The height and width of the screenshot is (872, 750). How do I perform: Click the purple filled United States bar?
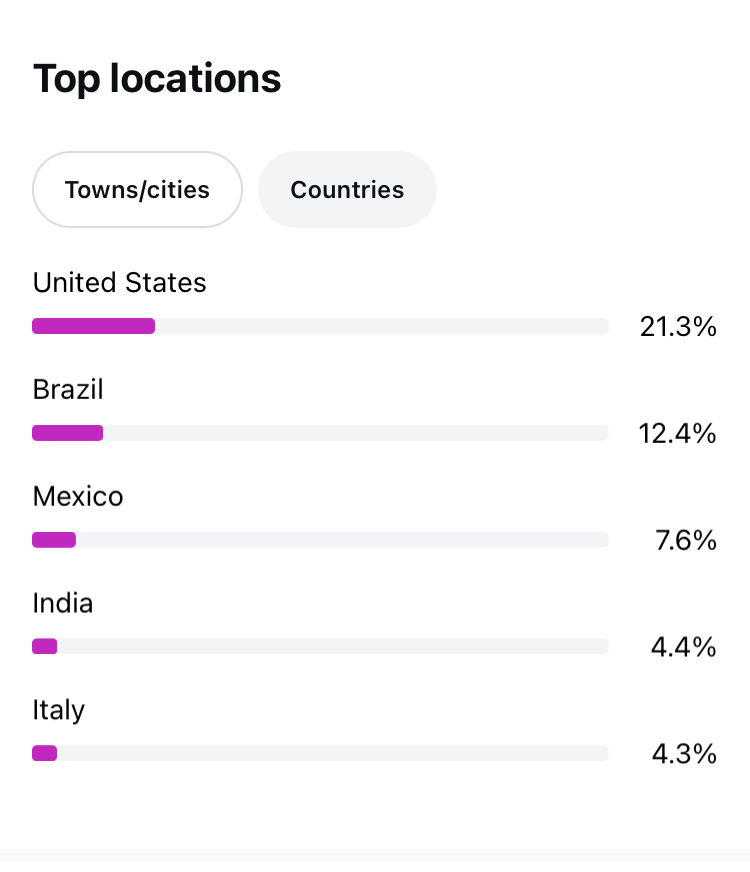coord(93,326)
